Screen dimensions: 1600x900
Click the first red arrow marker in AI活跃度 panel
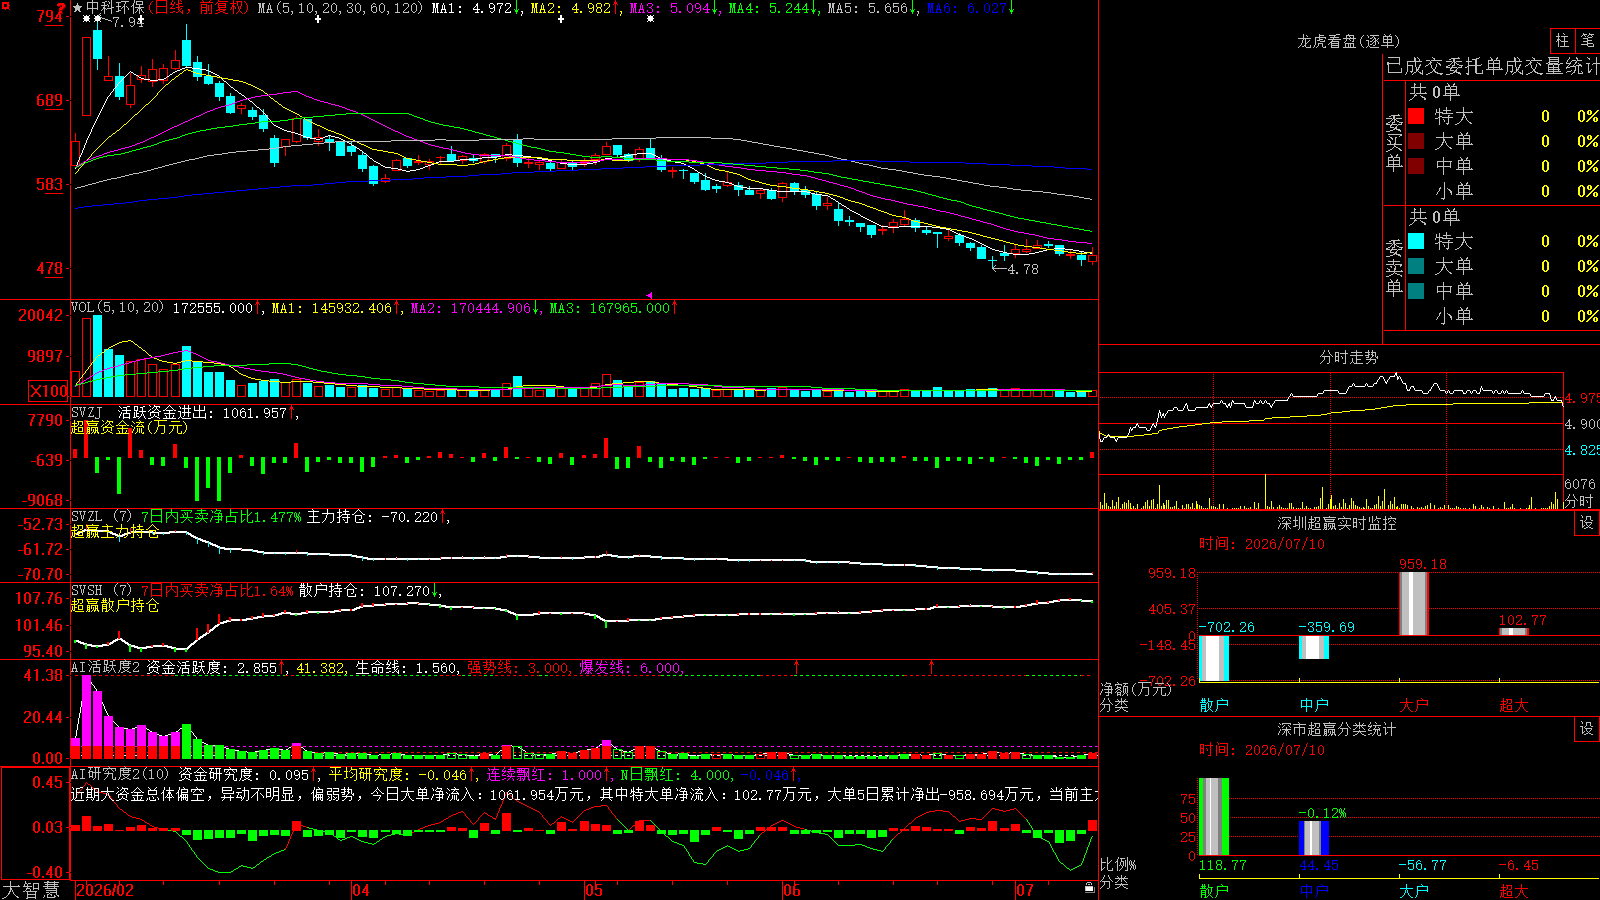pyautogui.click(x=797, y=666)
